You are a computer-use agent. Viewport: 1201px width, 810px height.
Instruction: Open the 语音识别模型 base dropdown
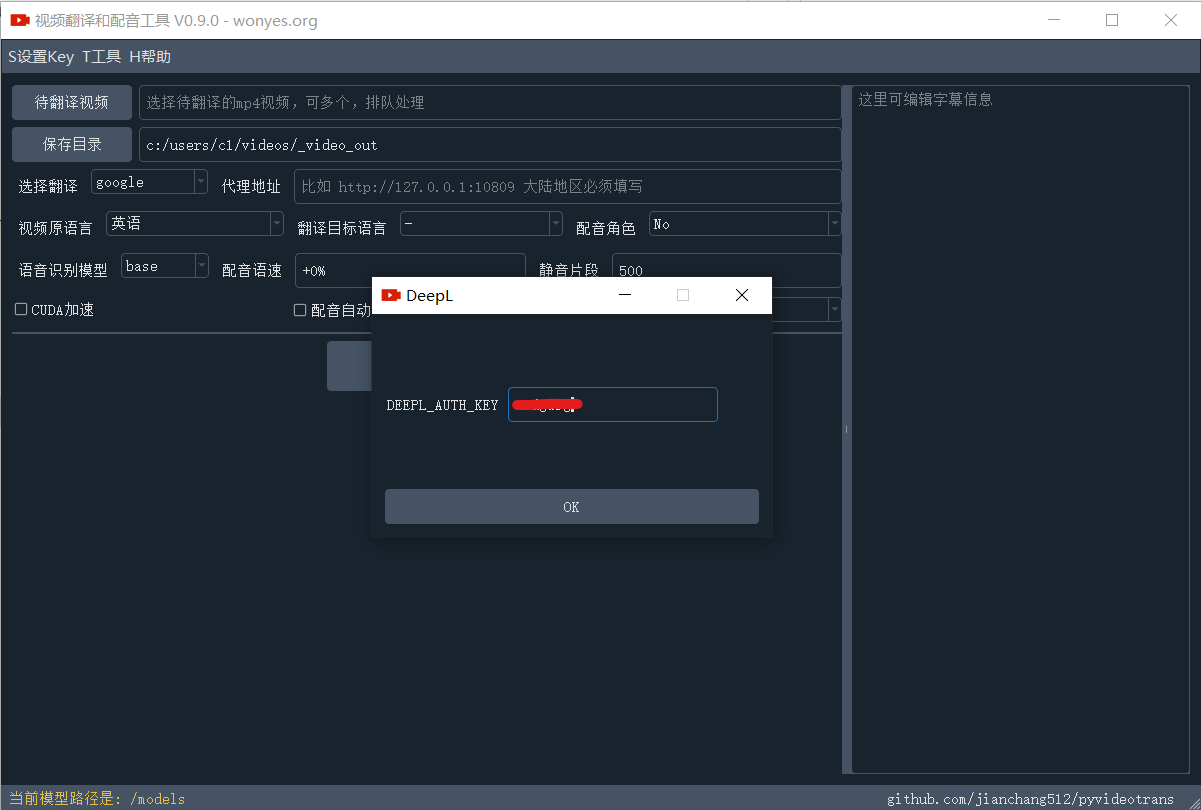[x=165, y=266]
